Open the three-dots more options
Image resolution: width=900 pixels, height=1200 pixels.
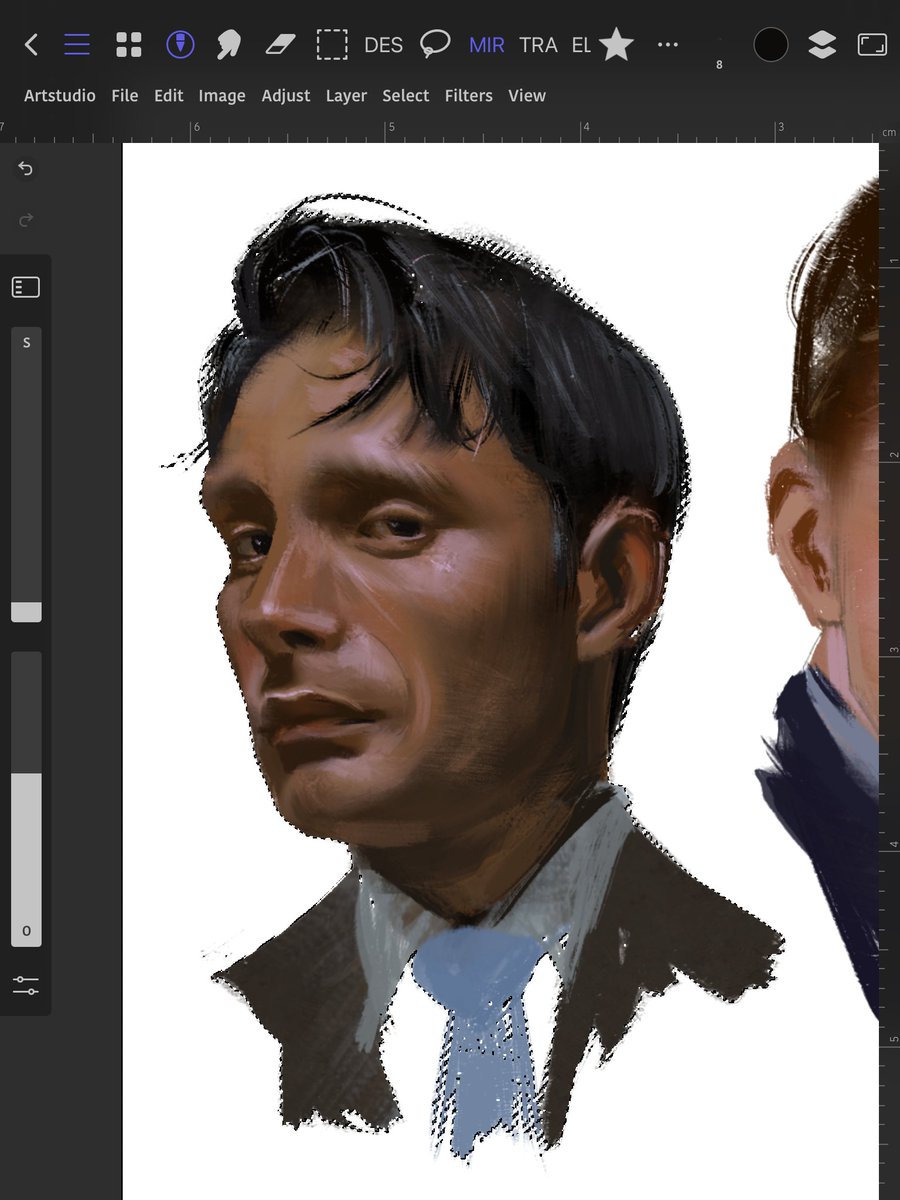point(668,44)
